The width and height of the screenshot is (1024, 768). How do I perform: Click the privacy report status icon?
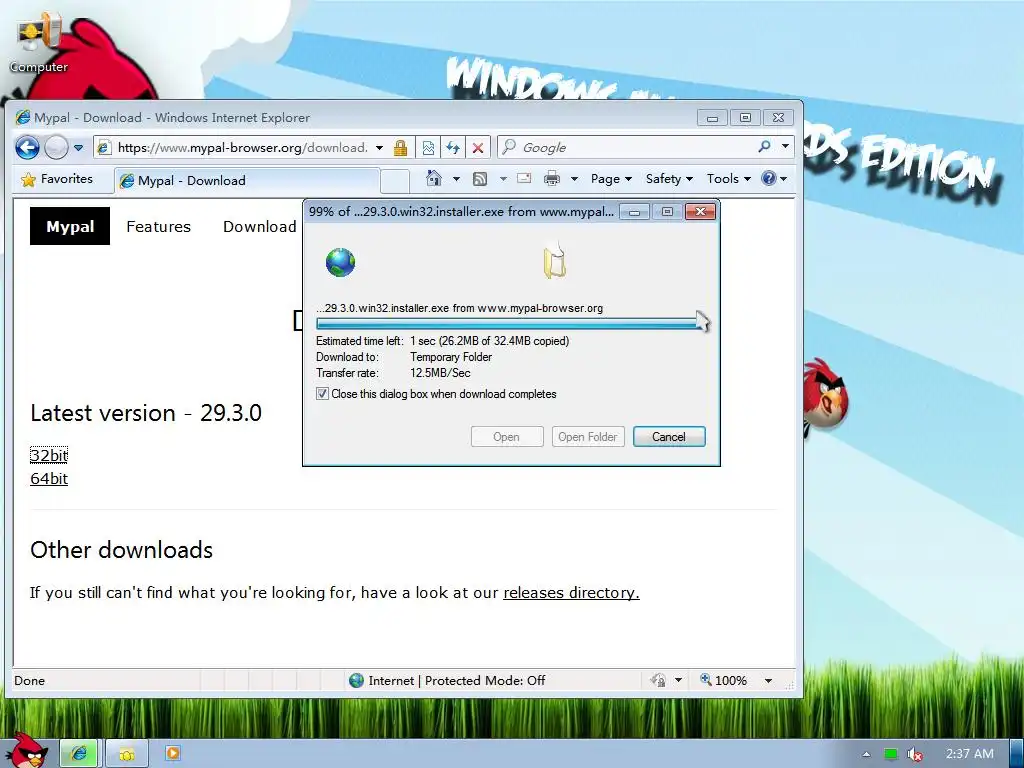tap(658, 680)
